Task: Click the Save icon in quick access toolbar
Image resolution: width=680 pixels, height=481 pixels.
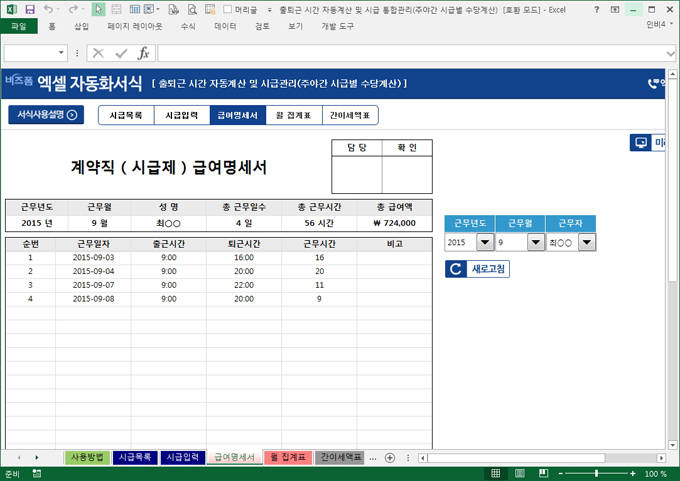Action: coord(30,9)
